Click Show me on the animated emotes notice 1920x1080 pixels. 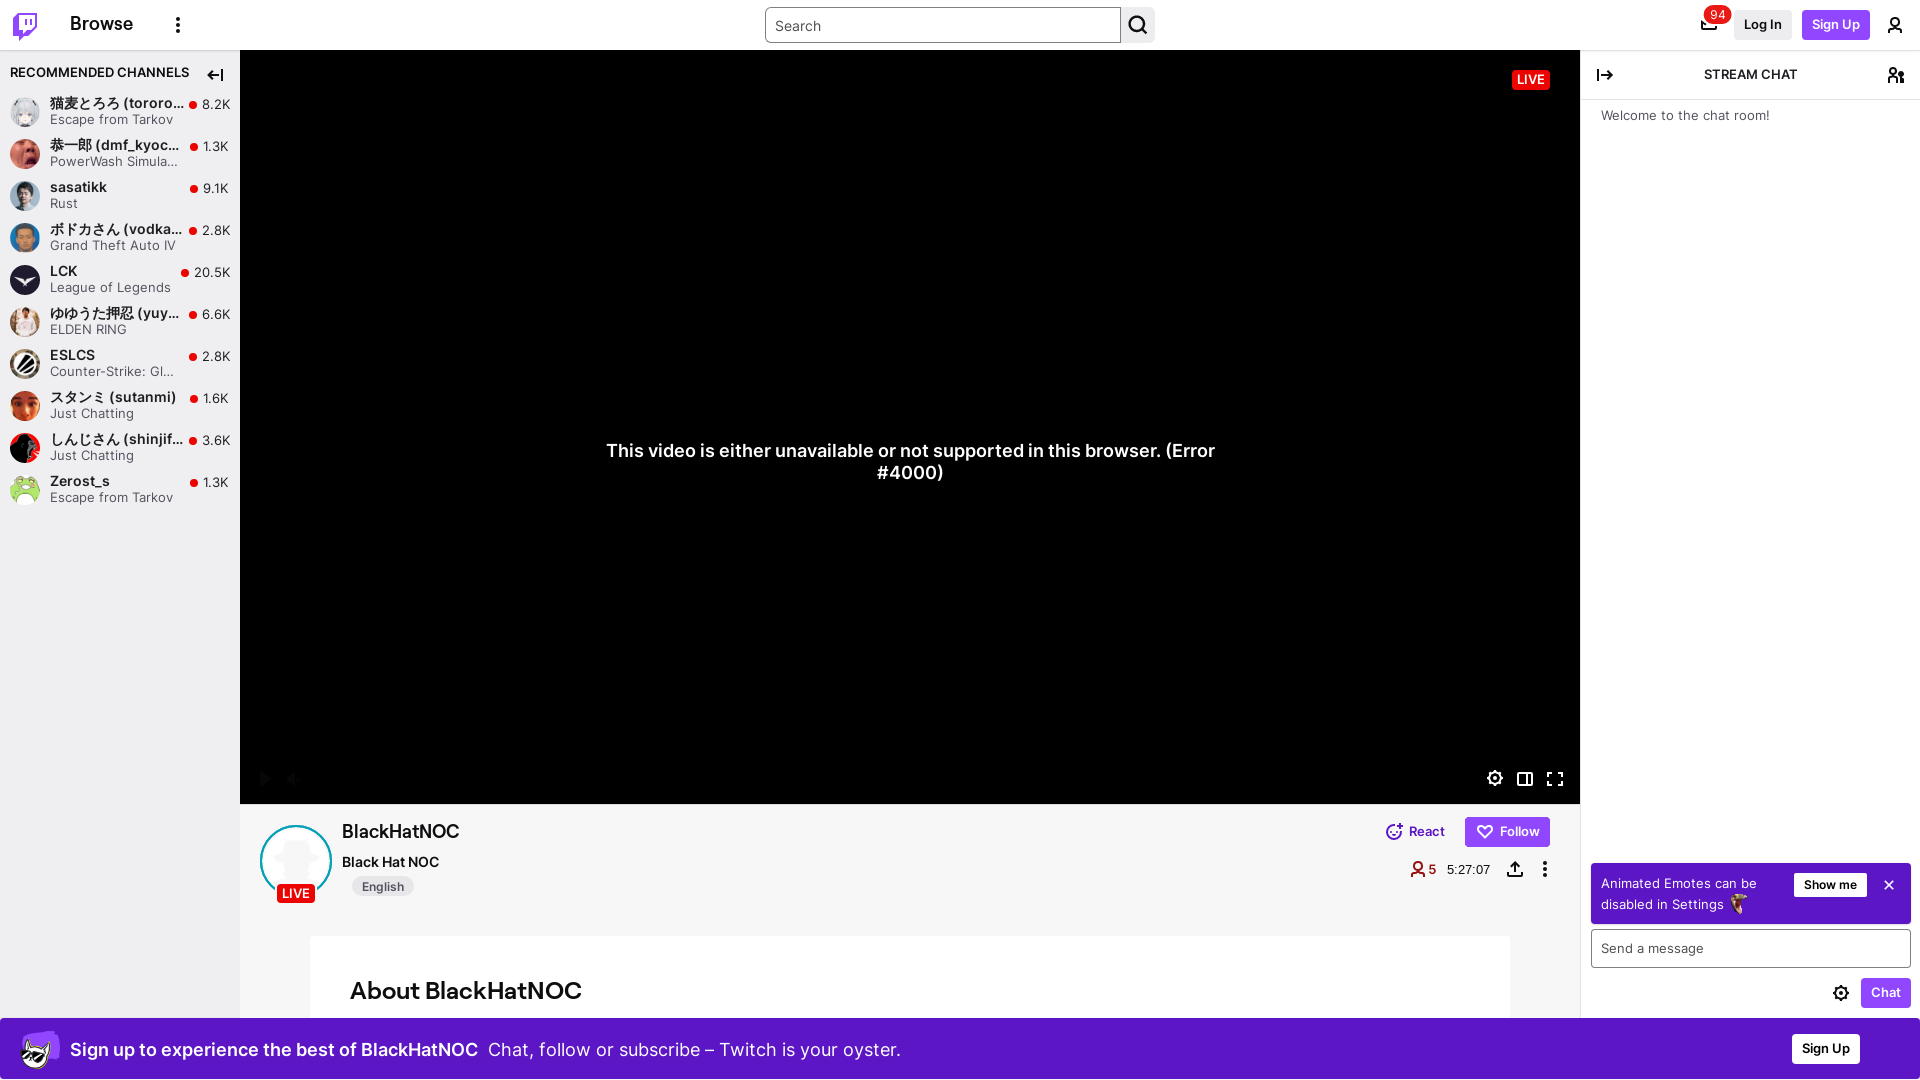click(x=1830, y=885)
